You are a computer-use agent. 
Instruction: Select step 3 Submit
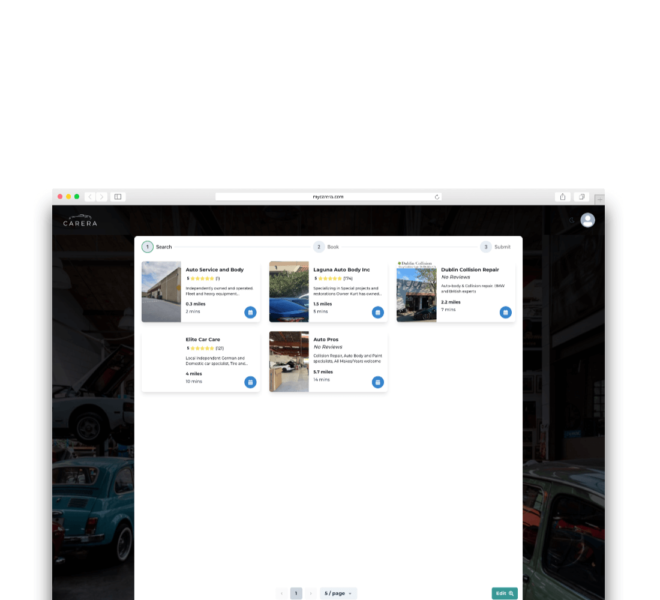click(495, 247)
